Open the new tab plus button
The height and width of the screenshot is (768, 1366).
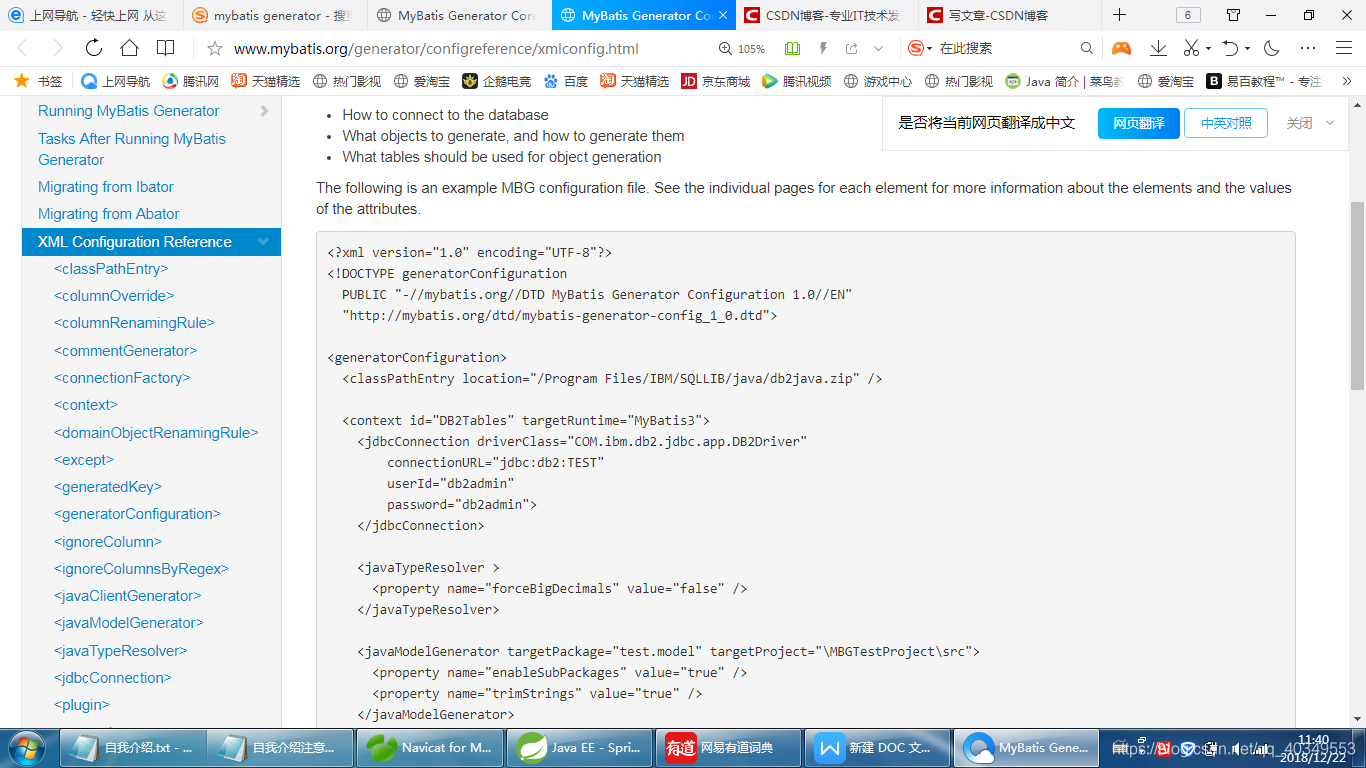point(1119,15)
